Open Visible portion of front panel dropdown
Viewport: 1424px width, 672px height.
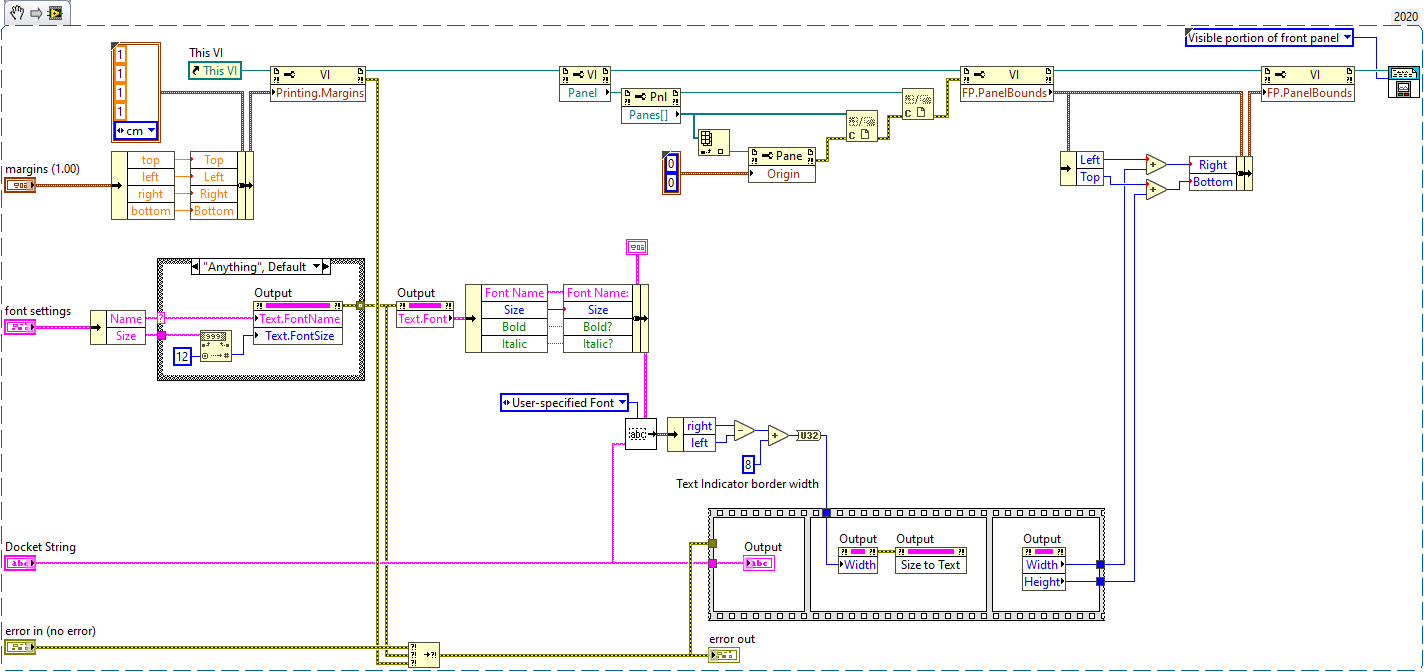pyautogui.click(x=1269, y=38)
